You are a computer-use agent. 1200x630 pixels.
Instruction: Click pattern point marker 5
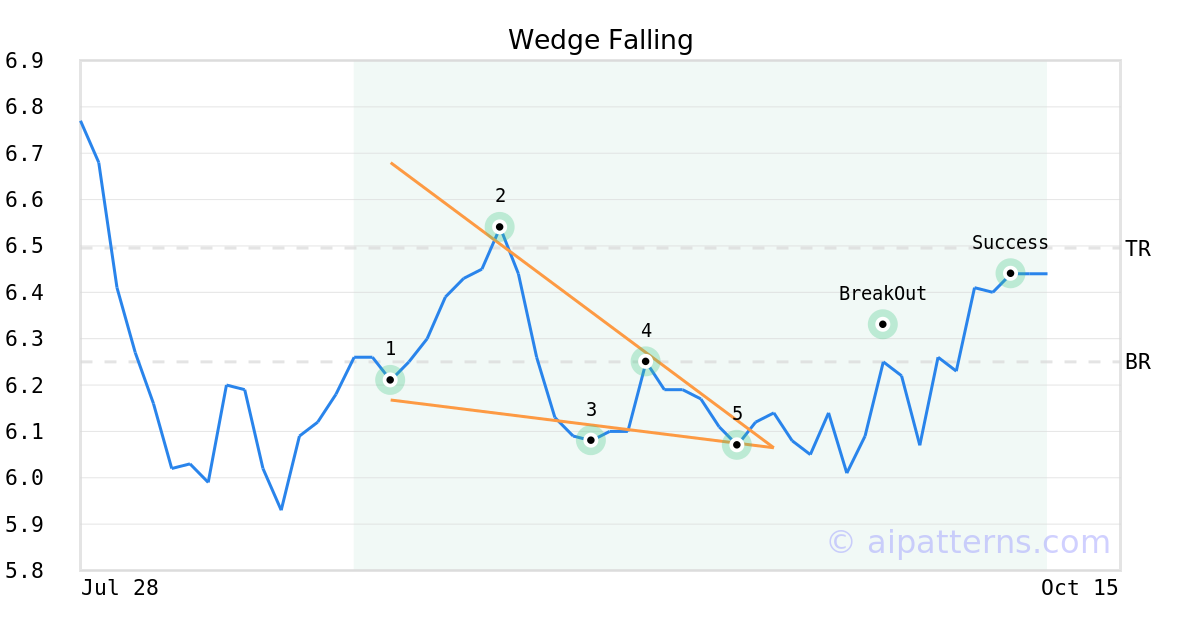pos(737,445)
